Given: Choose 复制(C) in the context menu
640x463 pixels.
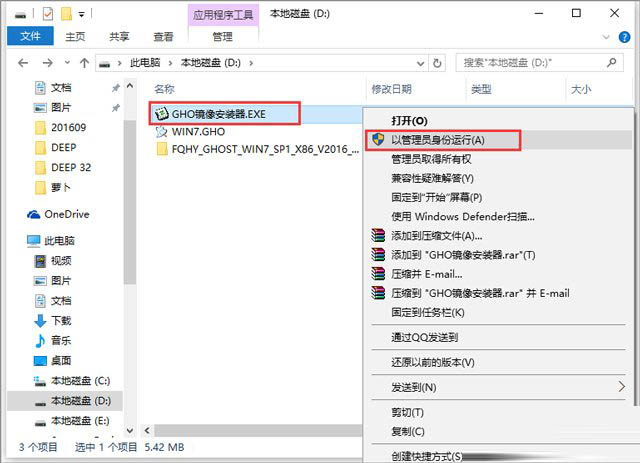Looking at the screenshot, I should 408,432.
